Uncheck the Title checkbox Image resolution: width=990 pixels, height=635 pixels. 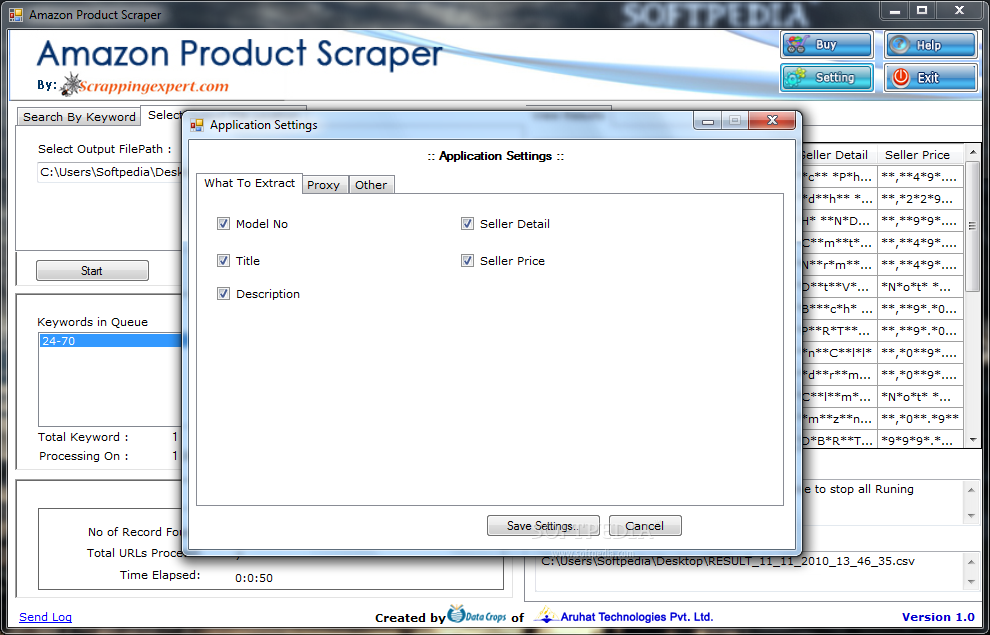223,261
